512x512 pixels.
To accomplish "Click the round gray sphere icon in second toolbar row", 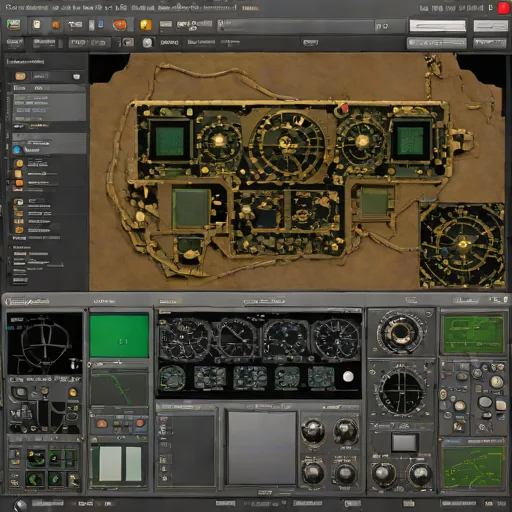I will pos(147,42).
